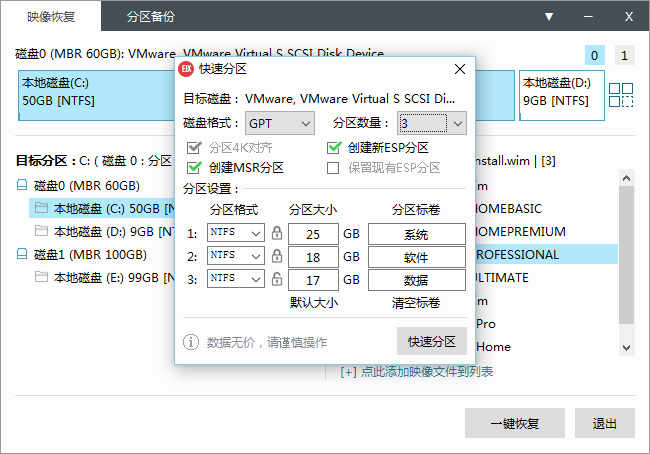Click the partition grid layout icon
This screenshot has width=650, height=454.
pyautogui.click(x=621, y=95)
